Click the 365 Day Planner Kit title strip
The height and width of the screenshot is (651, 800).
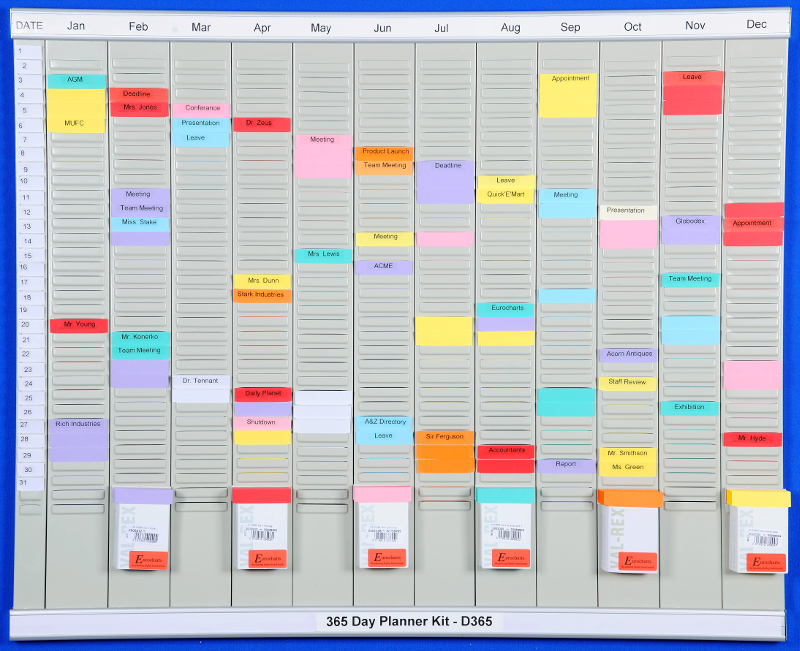click(x=410, y=622)
